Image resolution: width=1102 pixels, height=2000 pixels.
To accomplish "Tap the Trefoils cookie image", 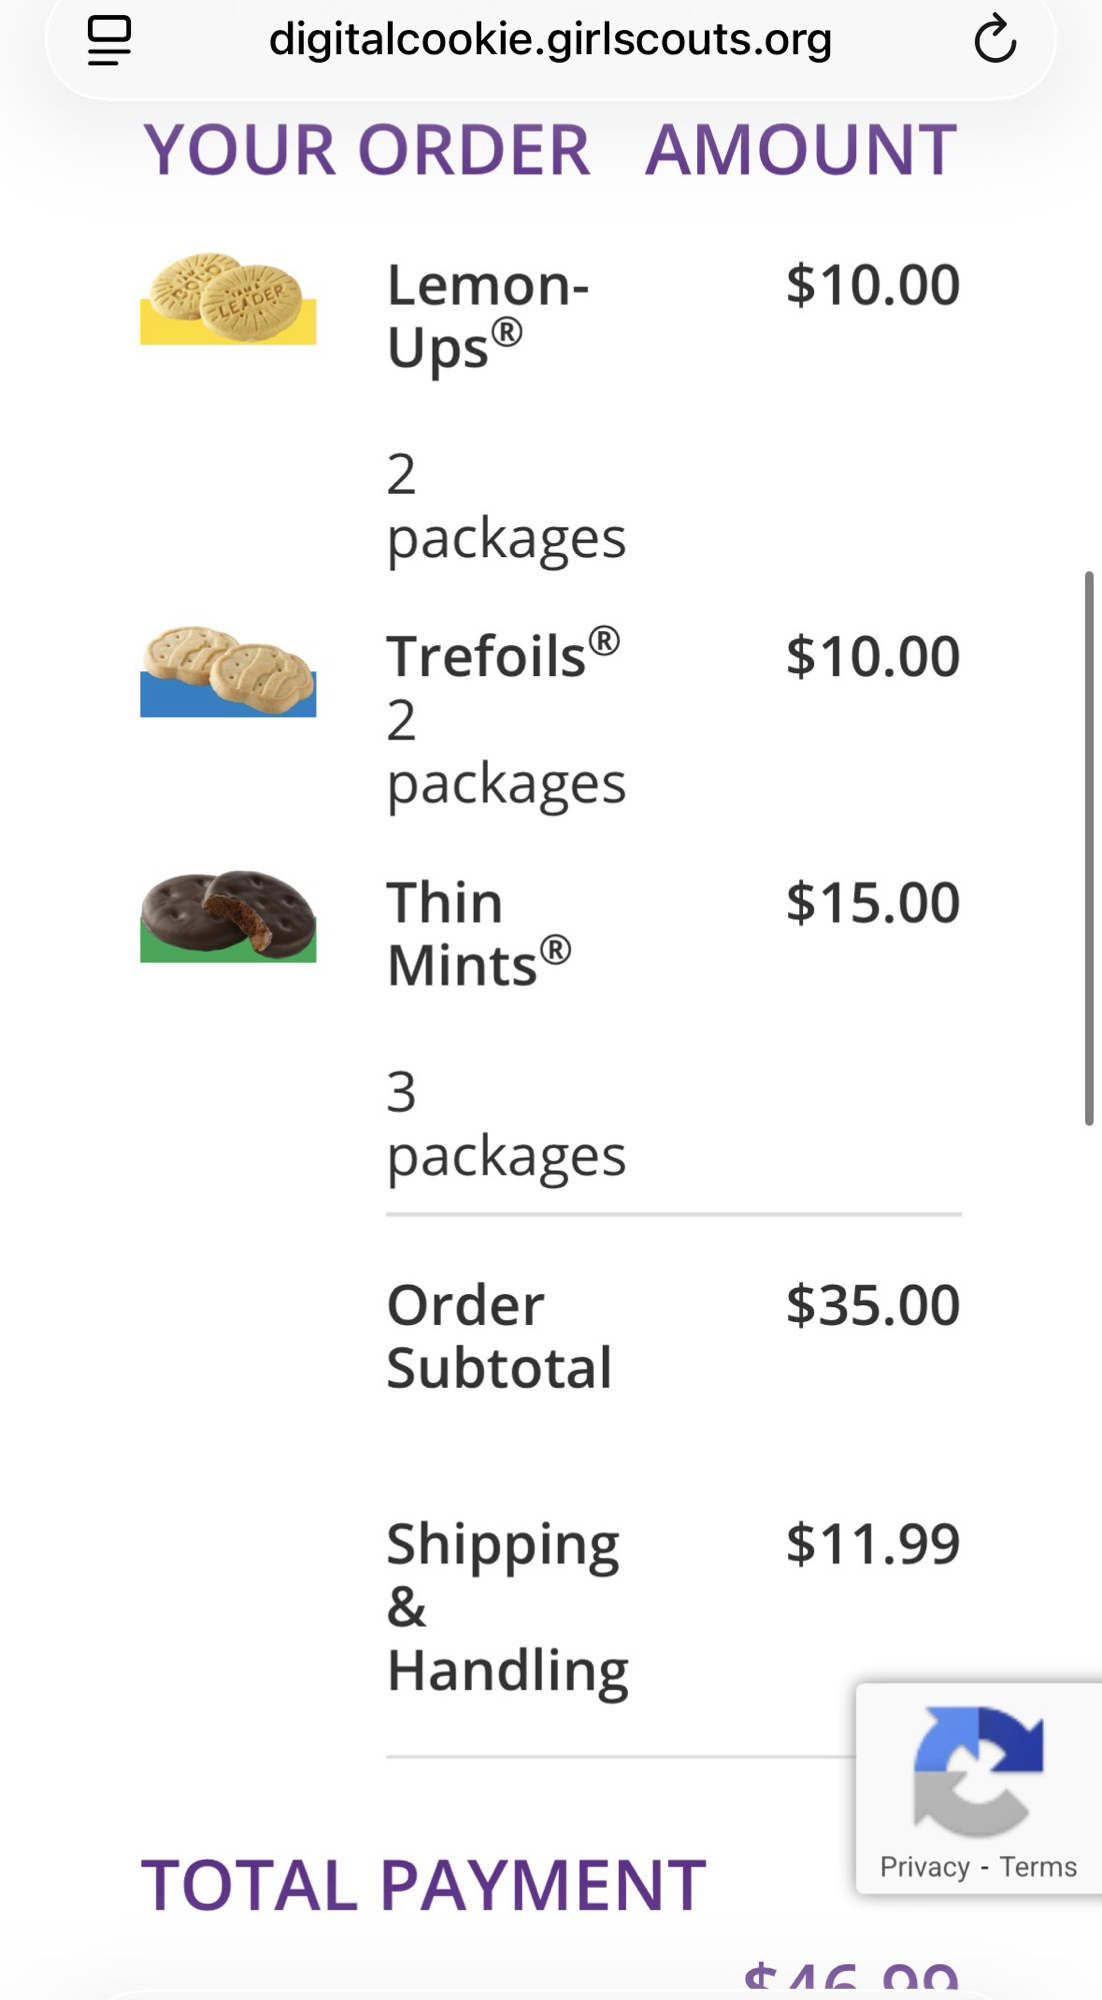I will 228,671.
